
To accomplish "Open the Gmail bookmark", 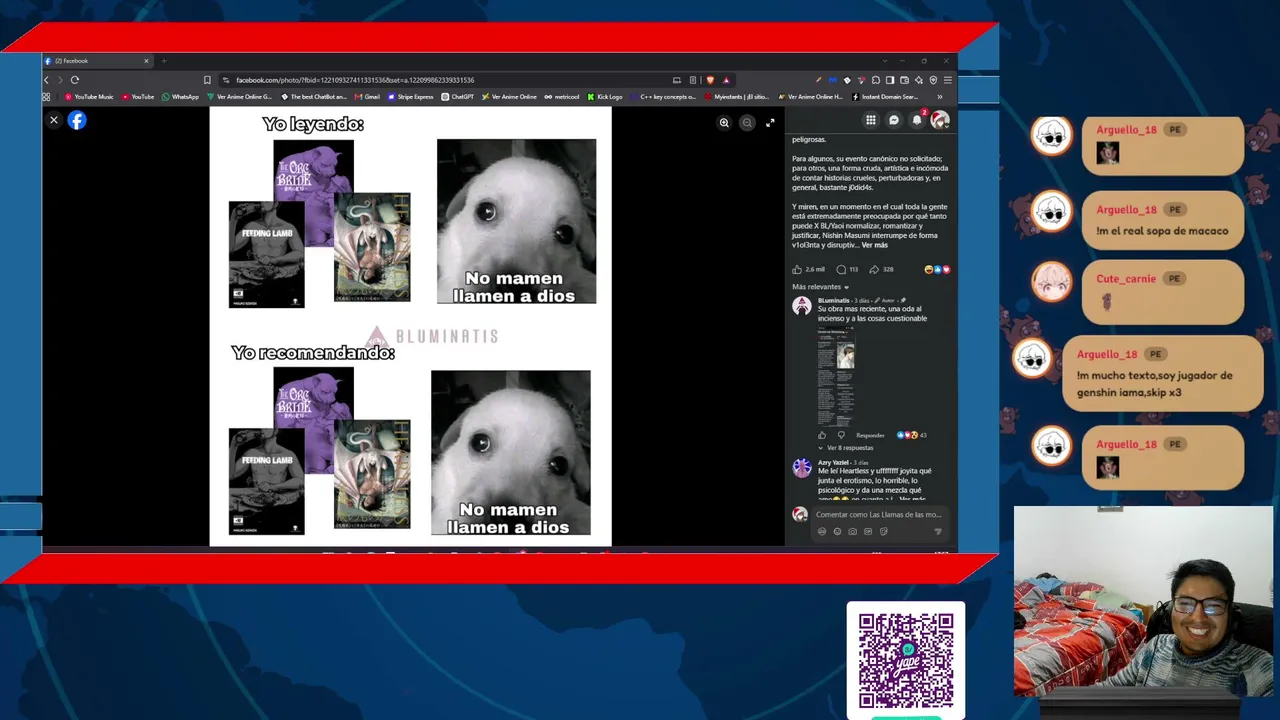I will tap(368, 97).
